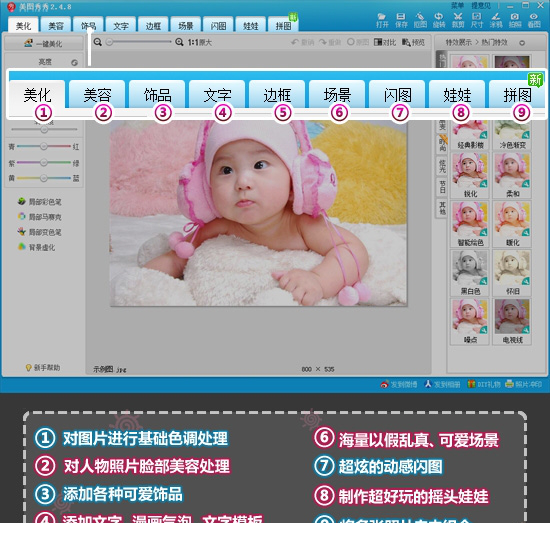550x543 pixels.
Task: Apply 背景虚化 background blur
Action: coord(36,247)
